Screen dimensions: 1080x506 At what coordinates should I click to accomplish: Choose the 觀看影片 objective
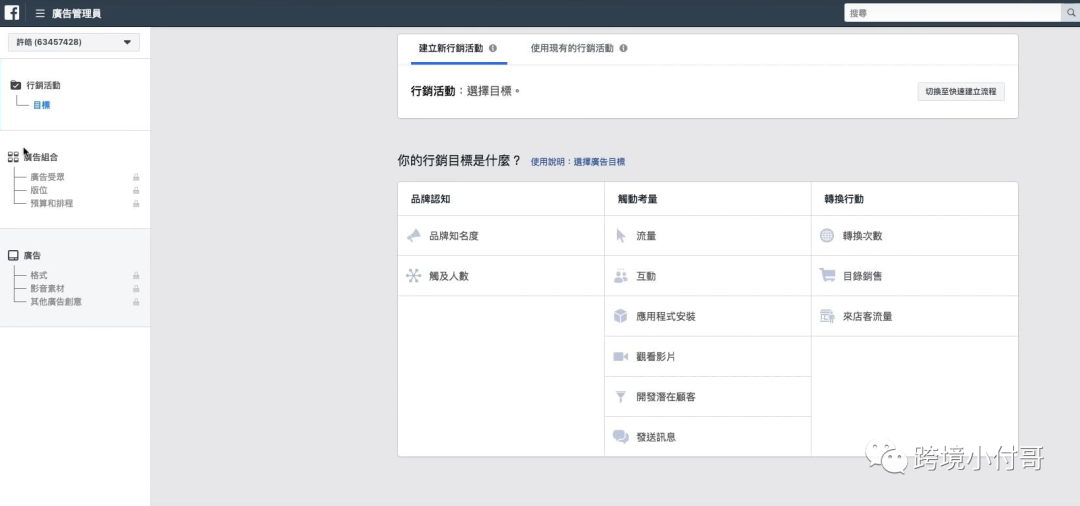coord(707,357)
